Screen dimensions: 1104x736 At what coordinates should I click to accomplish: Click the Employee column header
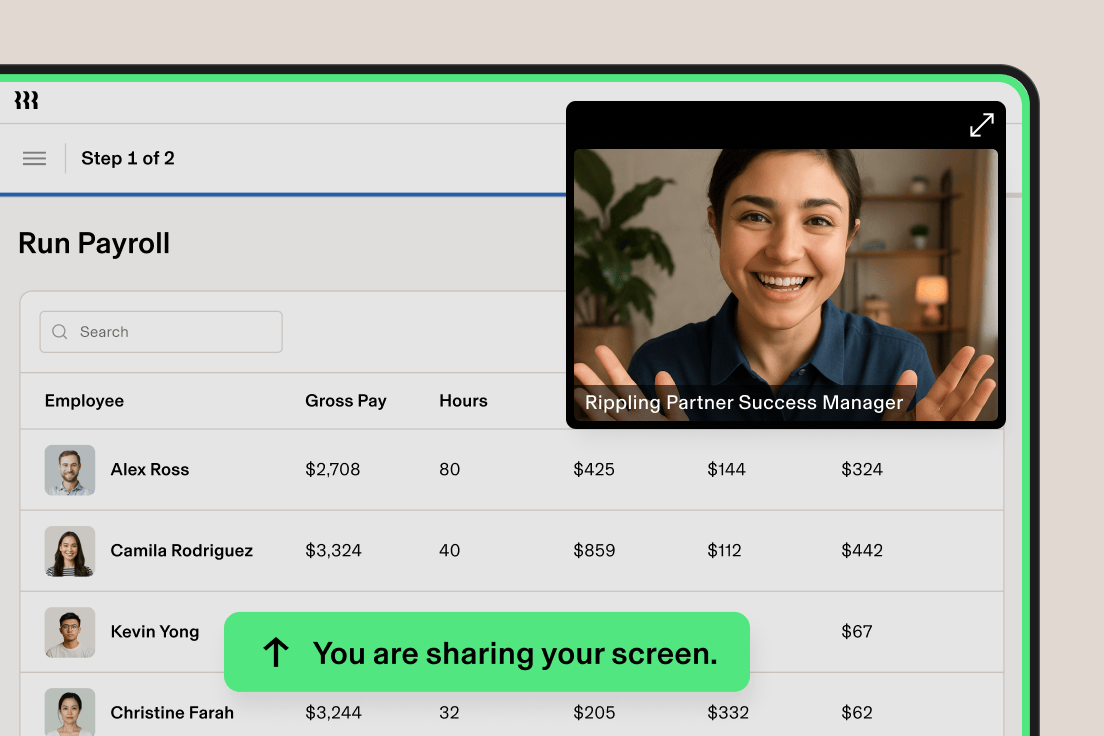pyautogui.click(x=84, y=401)
